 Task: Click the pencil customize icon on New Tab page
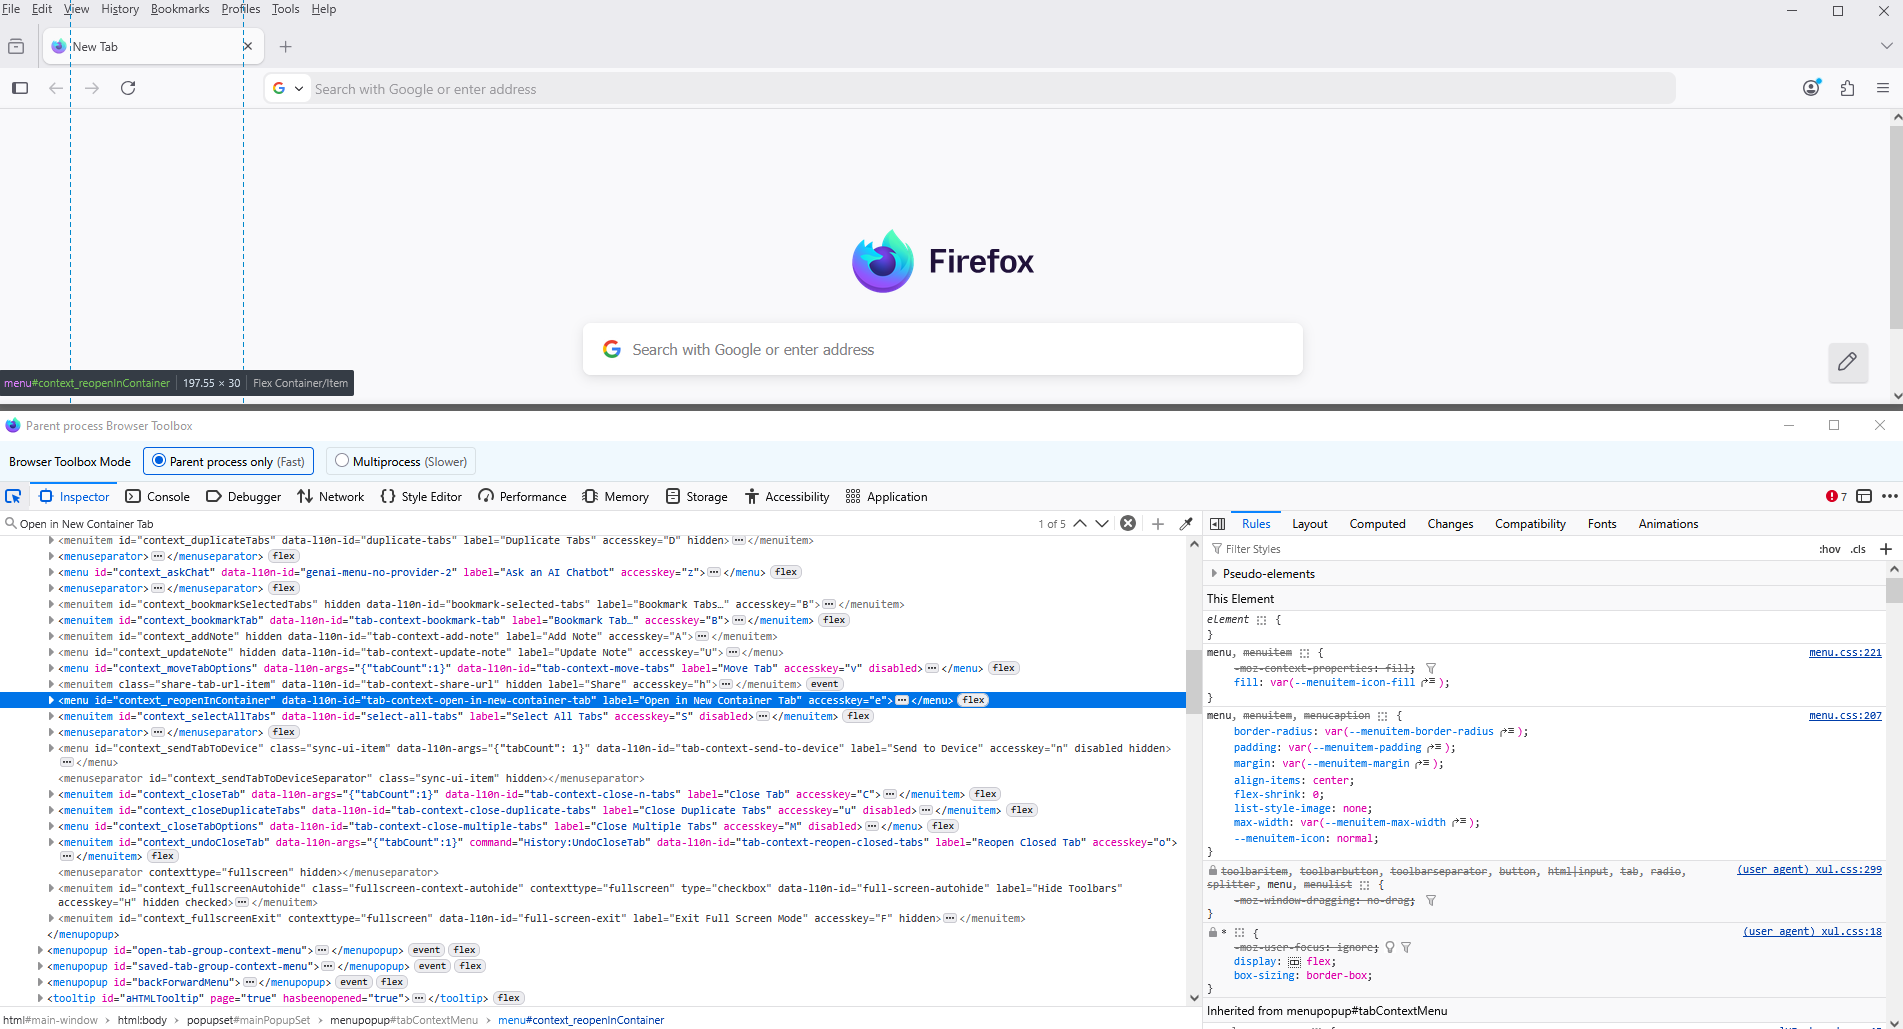(1848, 362)
